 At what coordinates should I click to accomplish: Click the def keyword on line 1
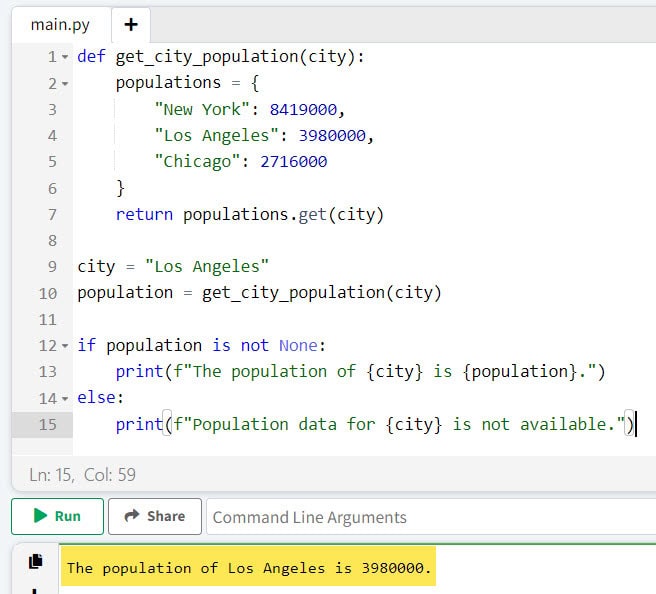coord(92,56)
